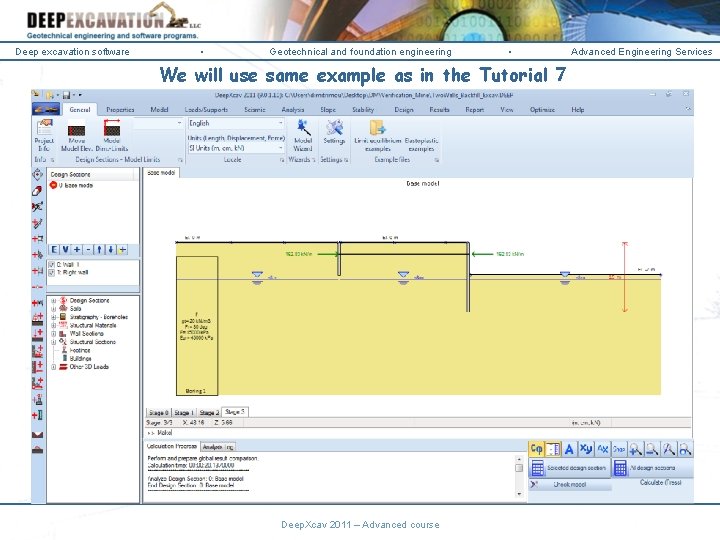Click the save disk icon in title bar
This screenshot has height=540, width=720.
(67, 95)
